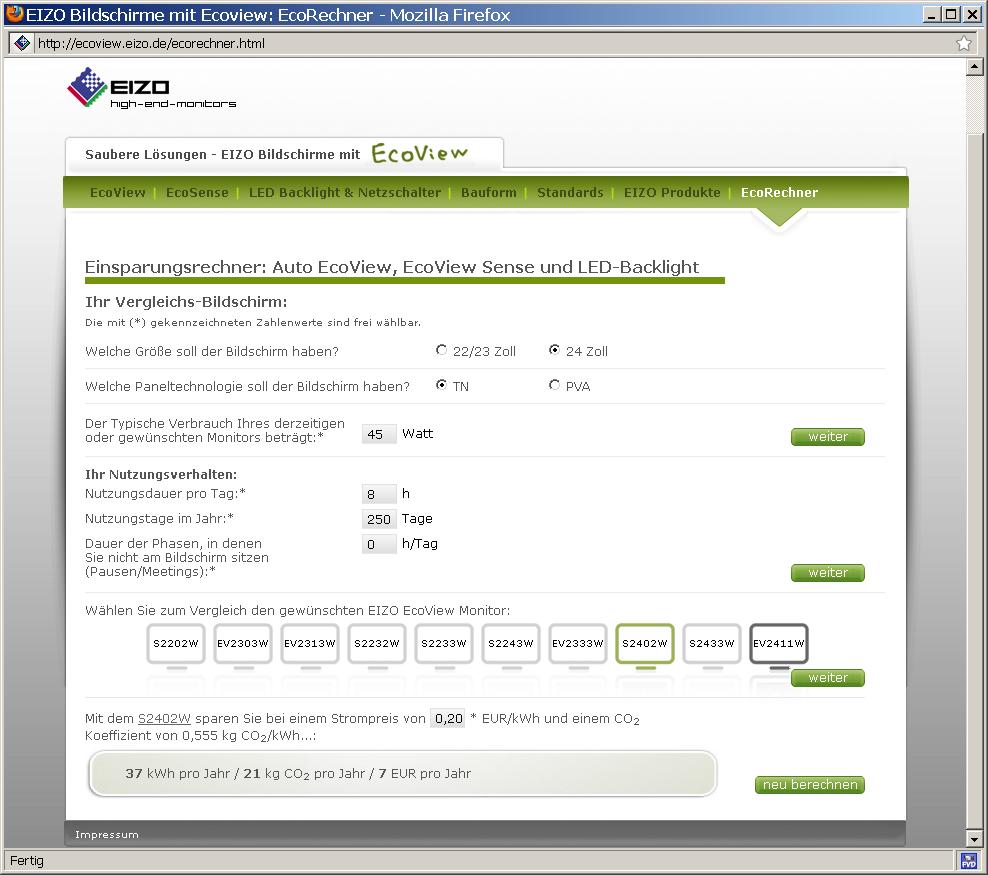Open the Impressum link
988x875 pixels.
coord(106,835)
